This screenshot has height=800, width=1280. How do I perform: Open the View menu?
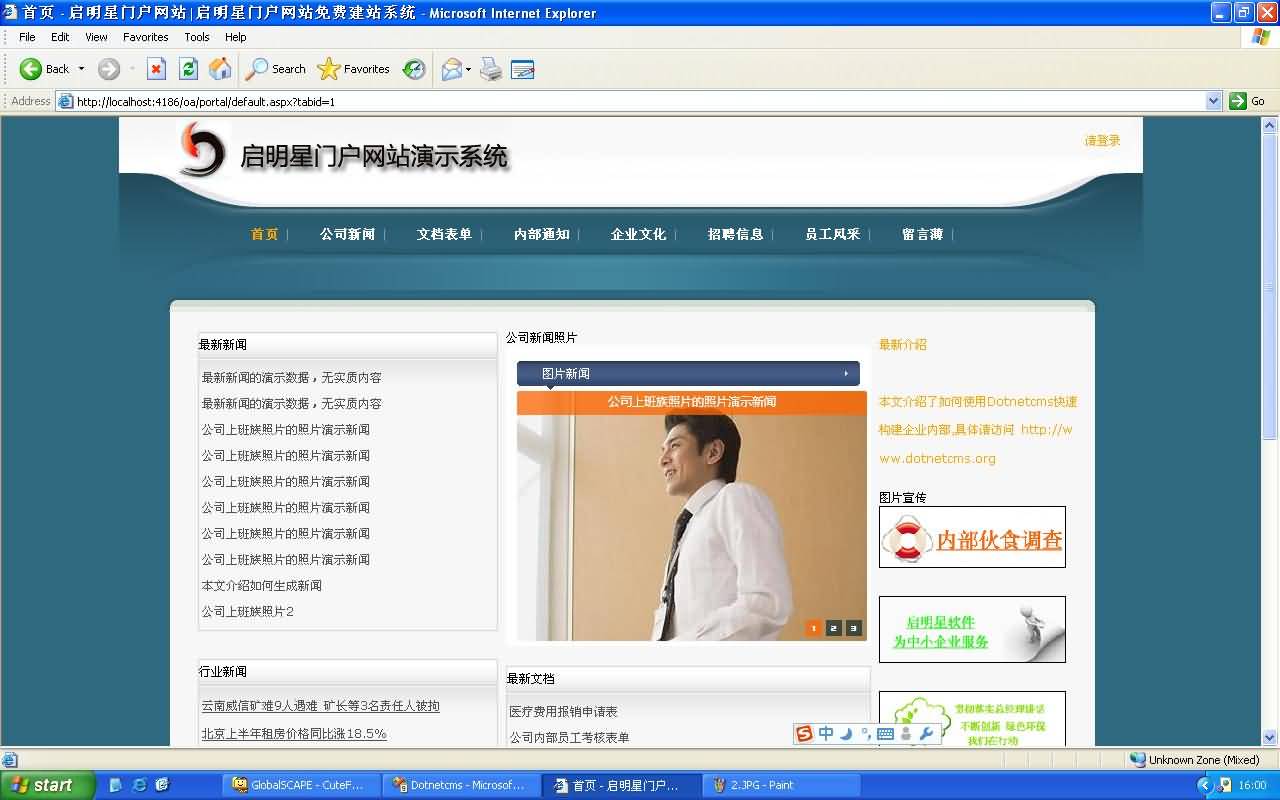(x=96, y=37)
